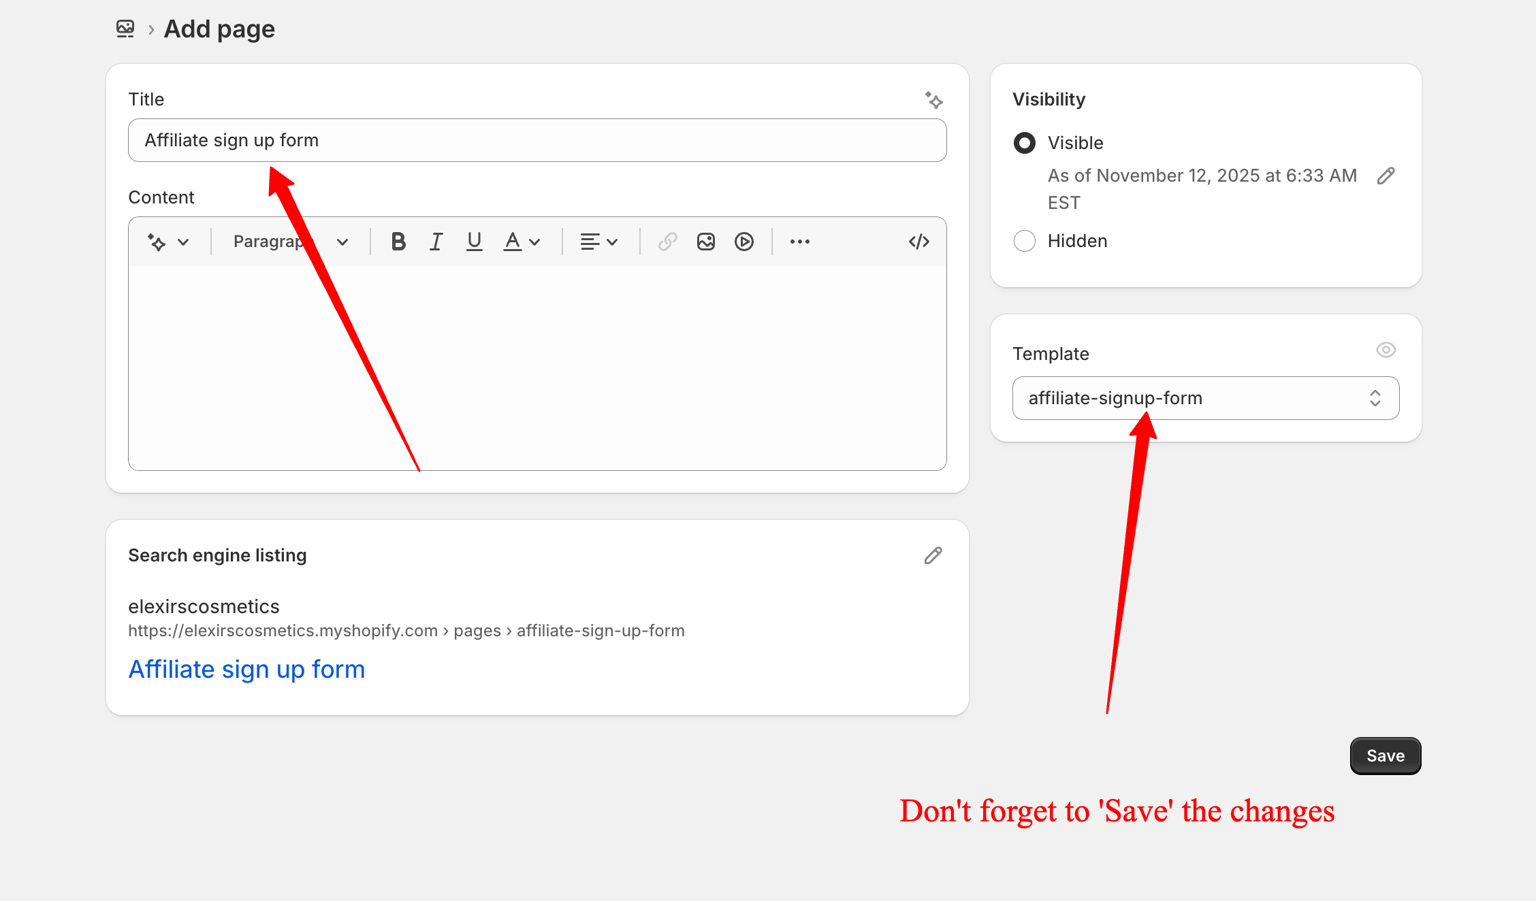Image resolution: width=1536 pixels, height=901 pixels.
Task: Open the text color picker
Action: click(x=521, y=242)
